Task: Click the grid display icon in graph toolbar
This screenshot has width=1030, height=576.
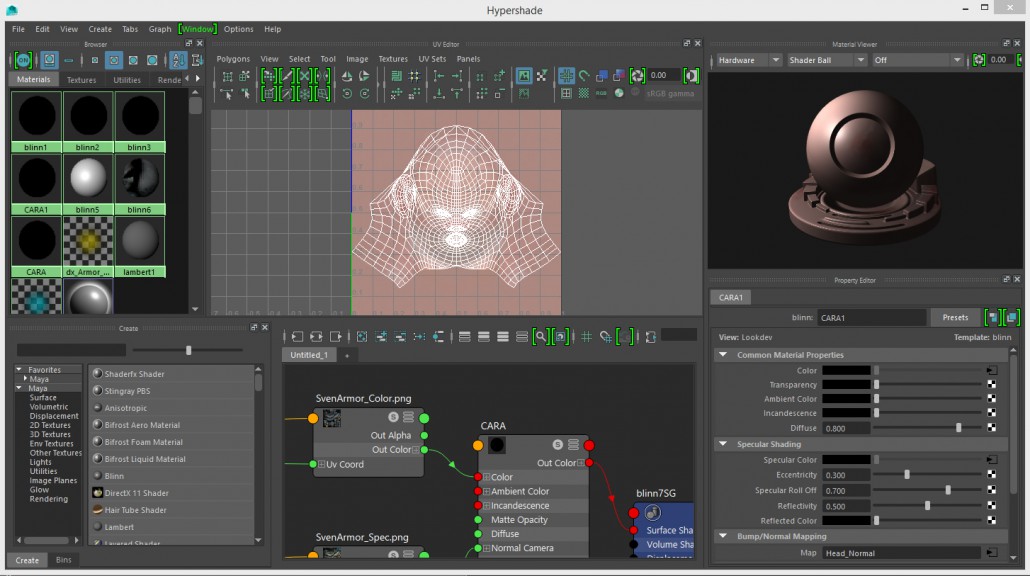Action: 586,337
